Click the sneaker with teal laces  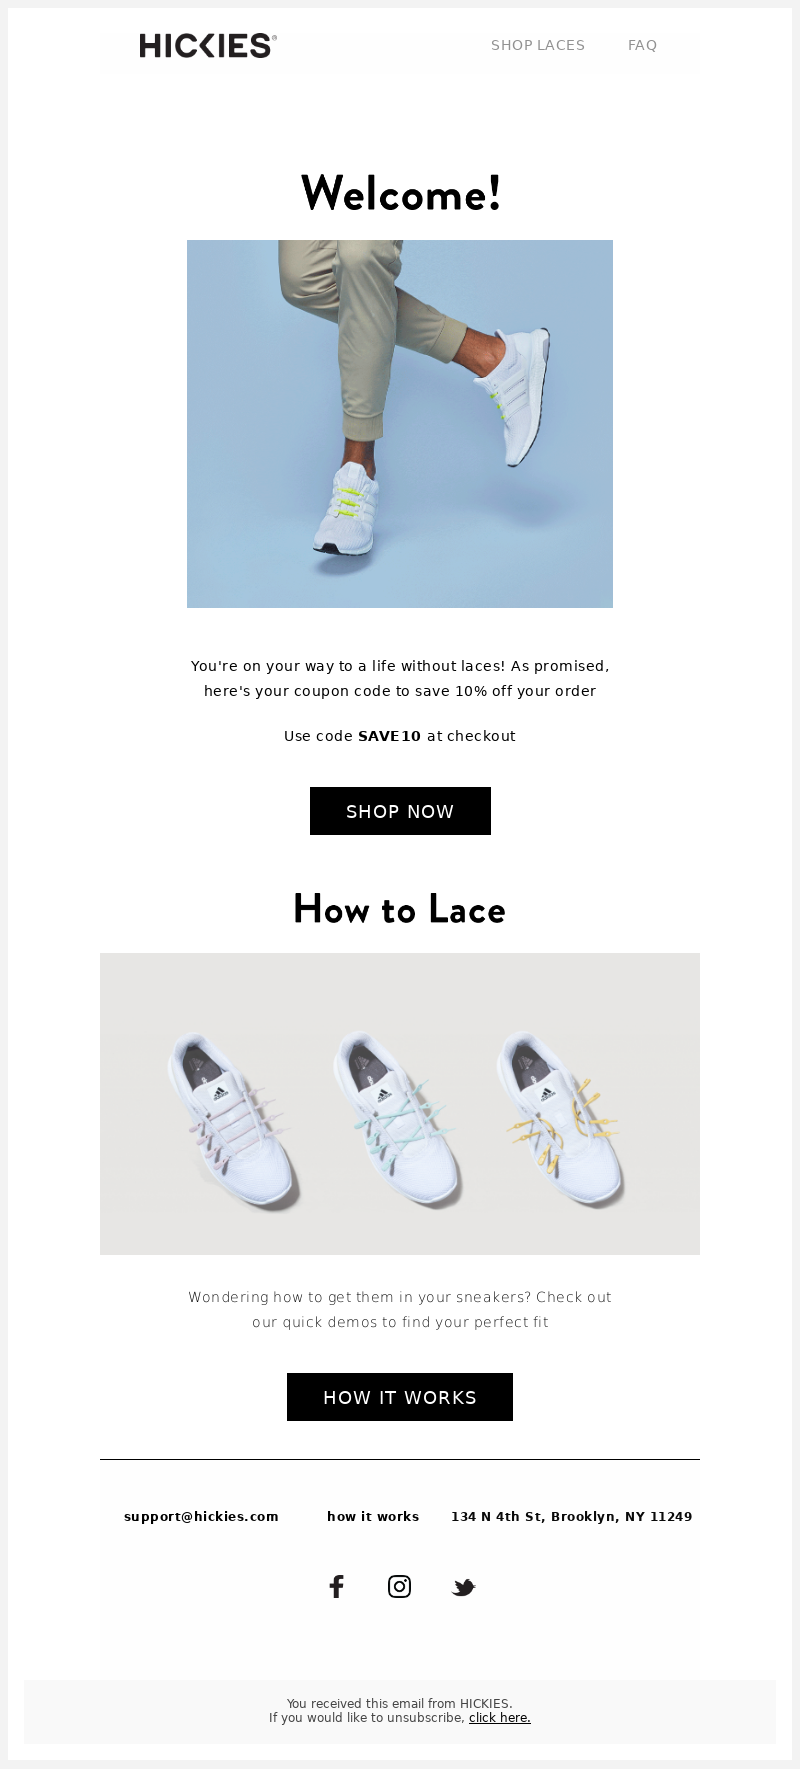point(397,1121)
